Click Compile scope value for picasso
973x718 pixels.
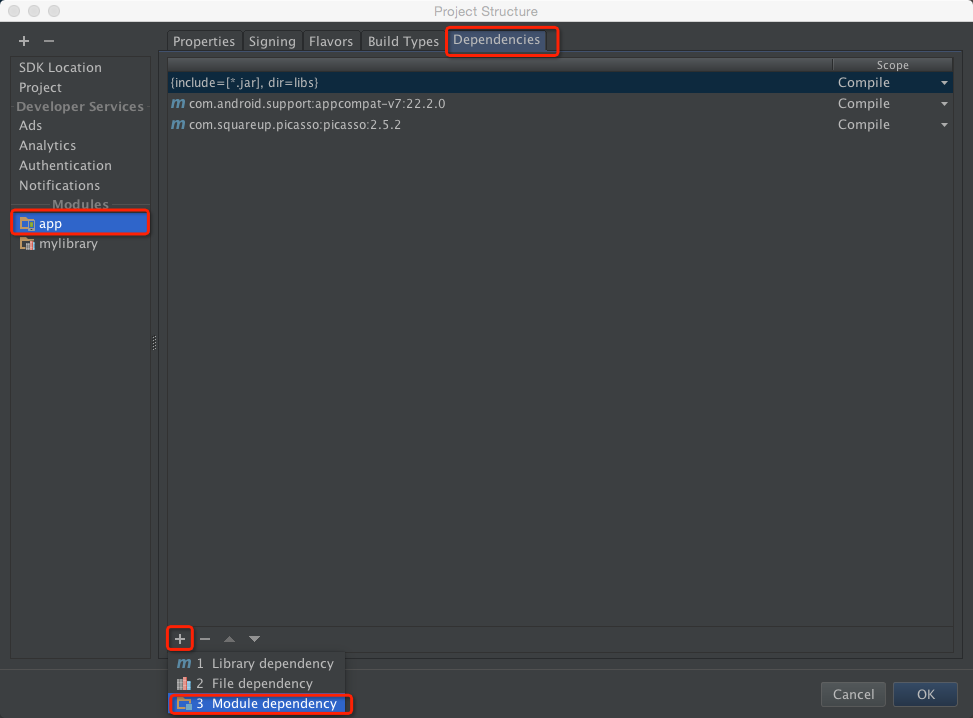pyautogui.click(x=863, y=125)
